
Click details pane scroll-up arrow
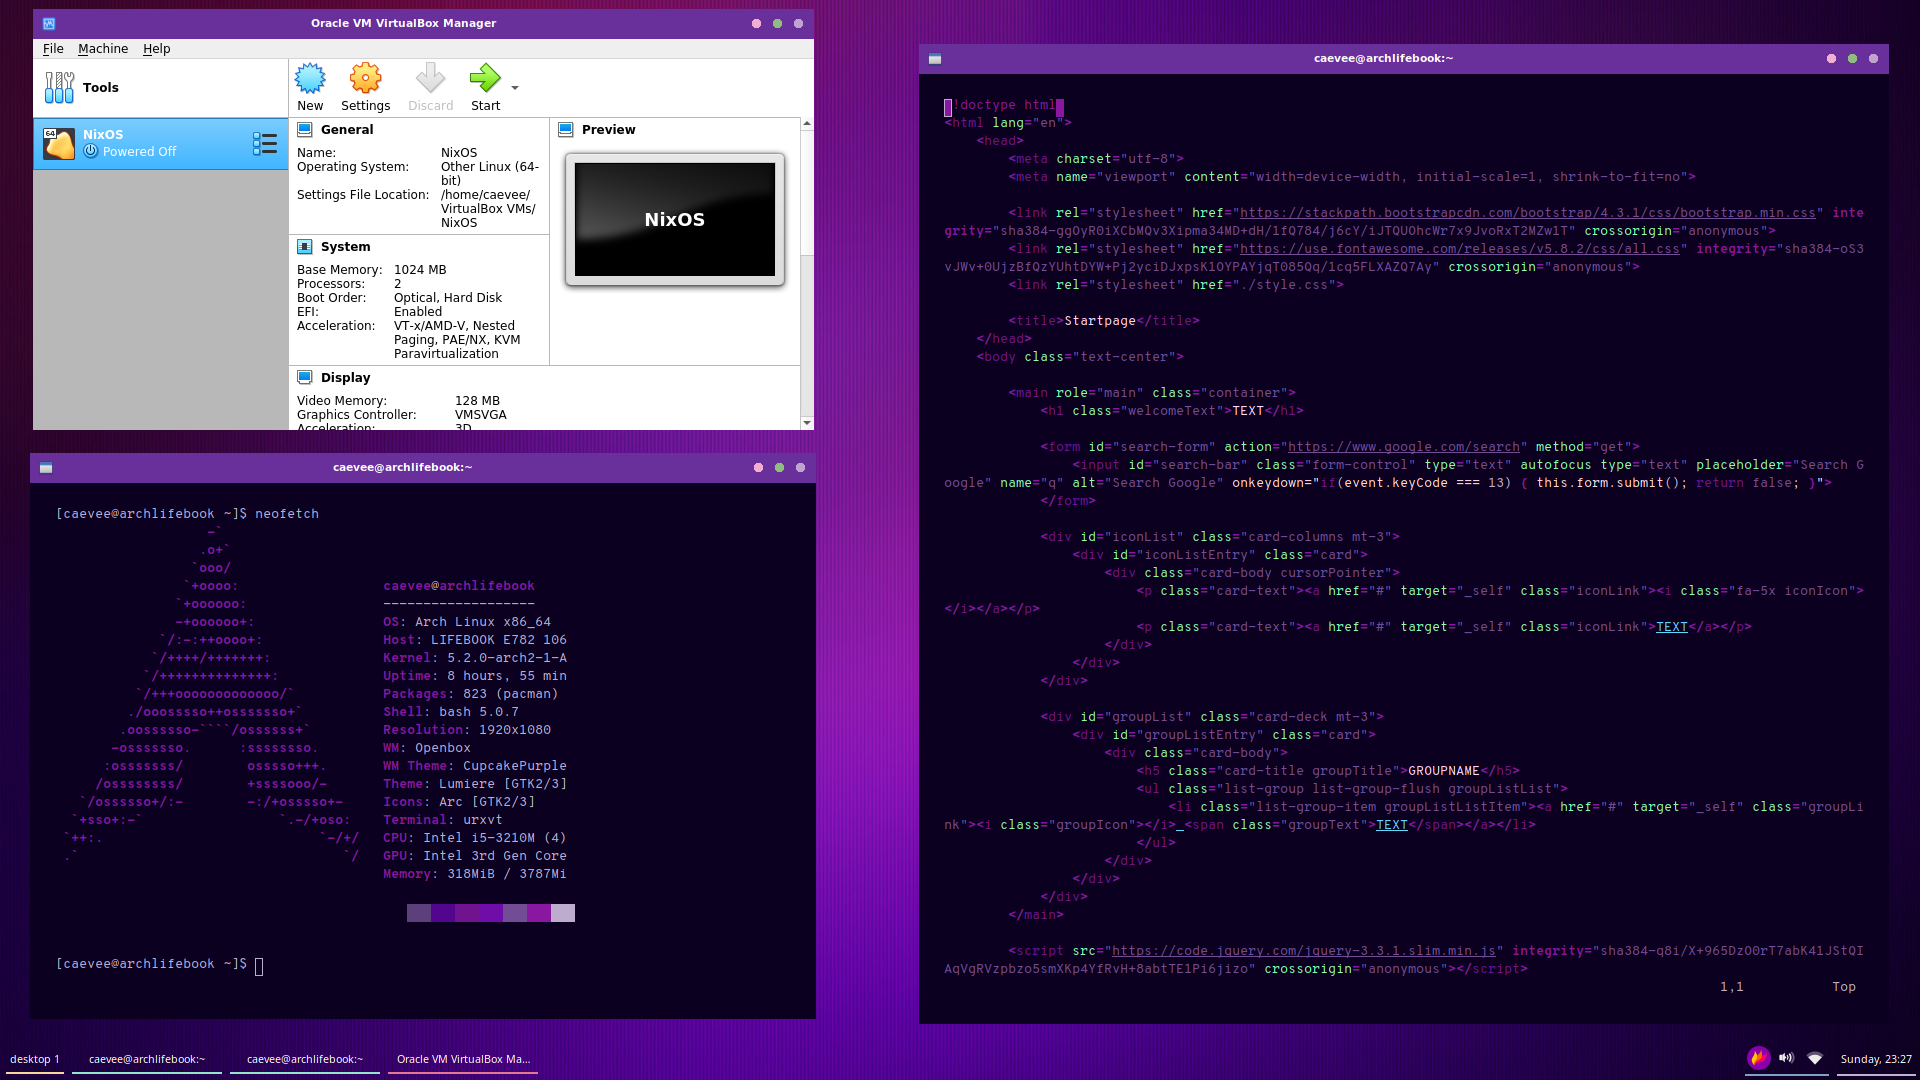(807, 123)
